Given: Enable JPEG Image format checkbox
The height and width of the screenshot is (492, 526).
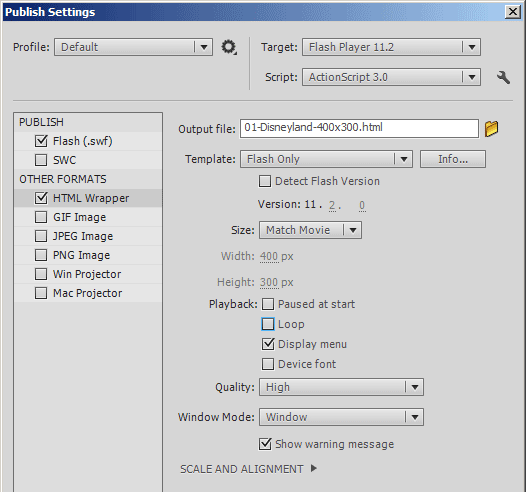Looking at the screenshot, I should click(x=41, y=236).
